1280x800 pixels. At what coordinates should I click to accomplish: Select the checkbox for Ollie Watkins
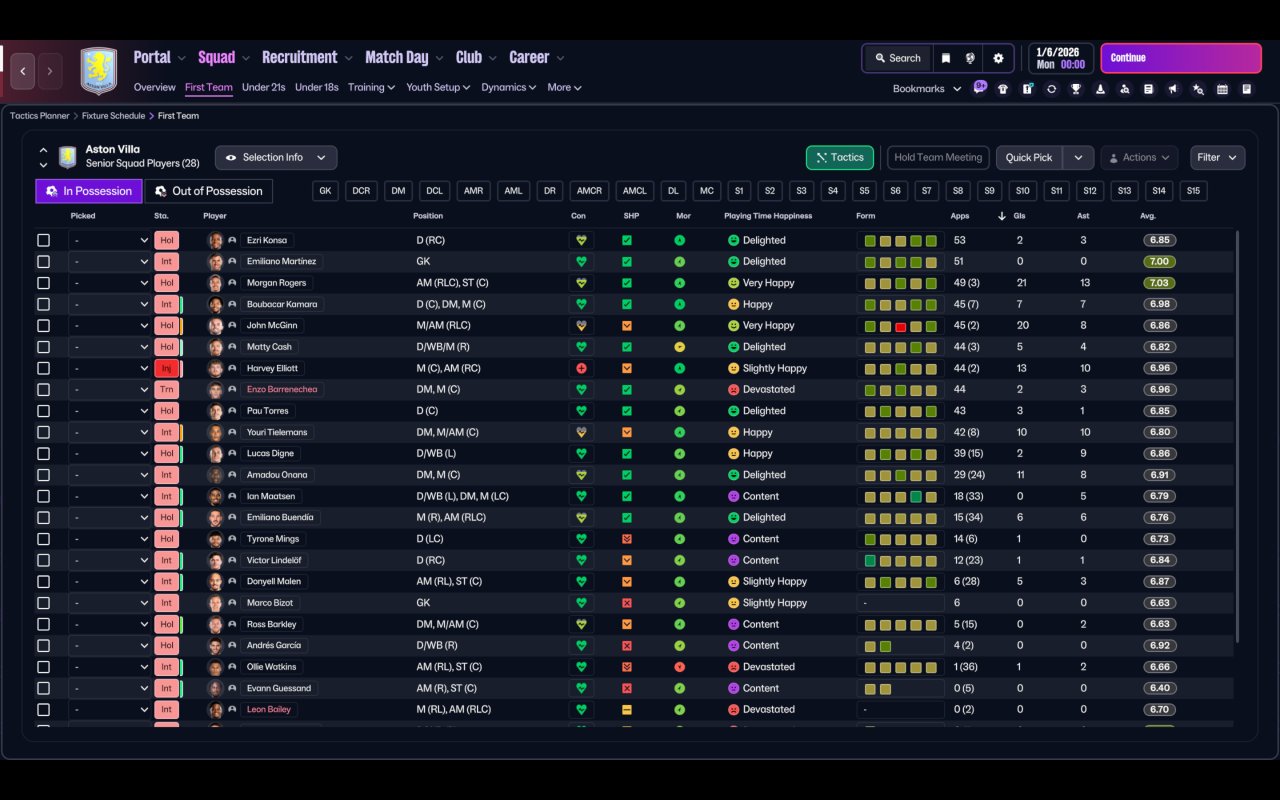43,667
